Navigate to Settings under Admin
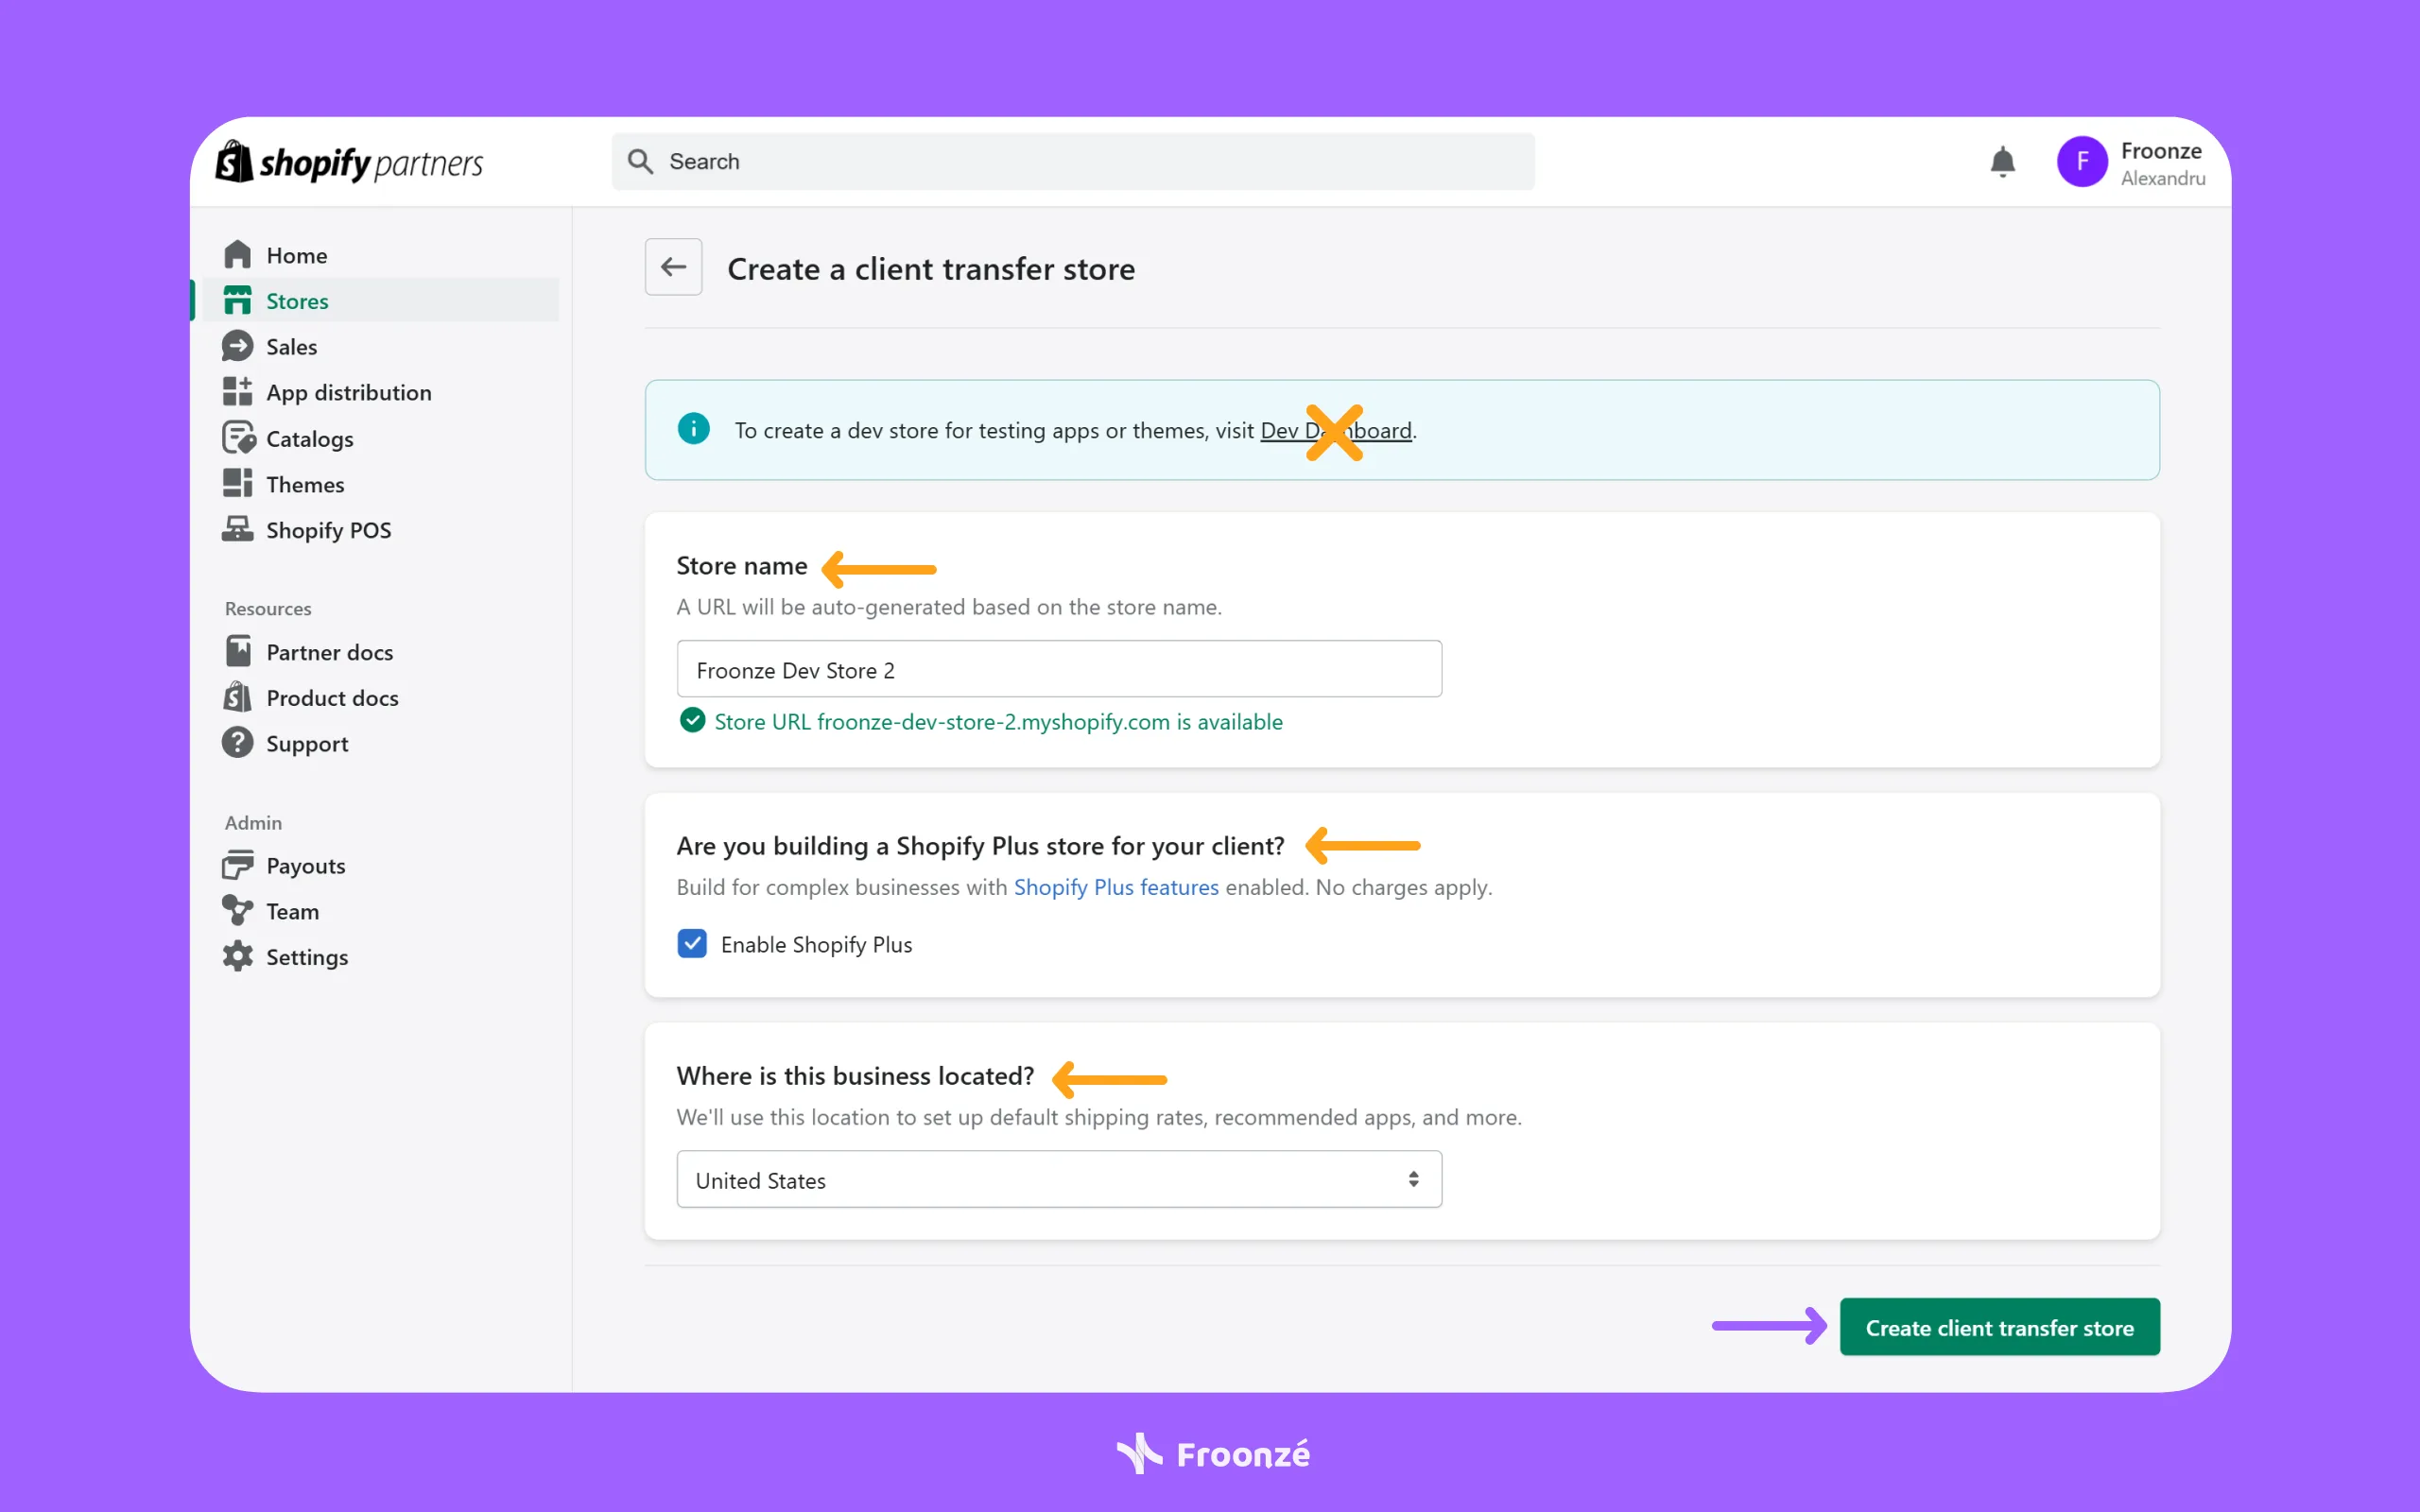This screenshot has width=2420, height=1512. tap(305, 957)
